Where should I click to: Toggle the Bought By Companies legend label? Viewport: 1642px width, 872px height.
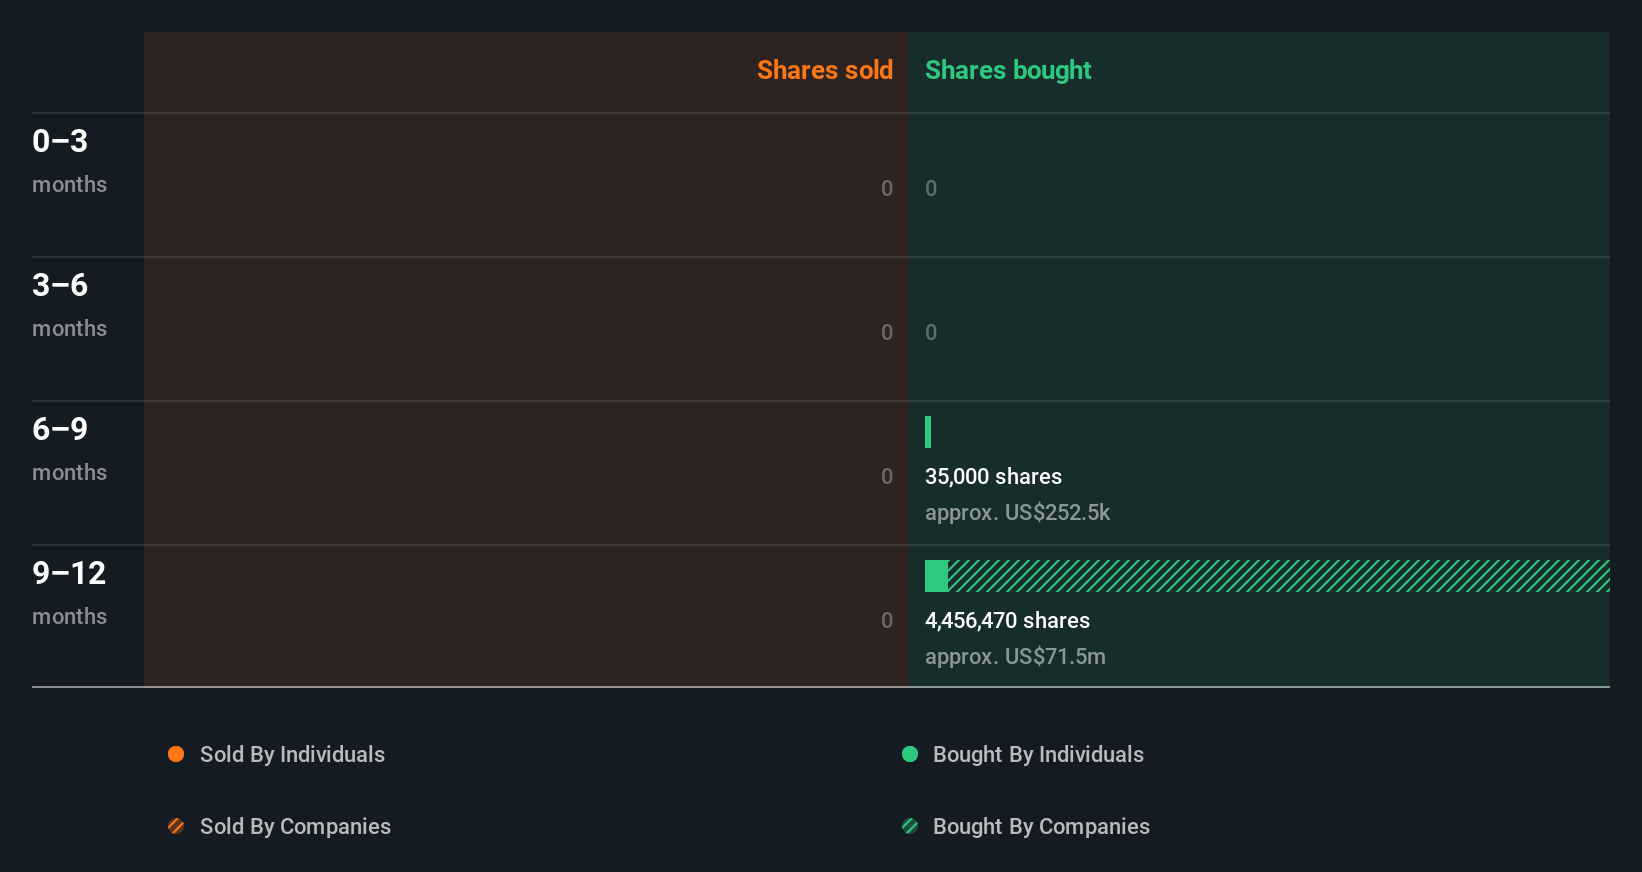(1041, 827)
